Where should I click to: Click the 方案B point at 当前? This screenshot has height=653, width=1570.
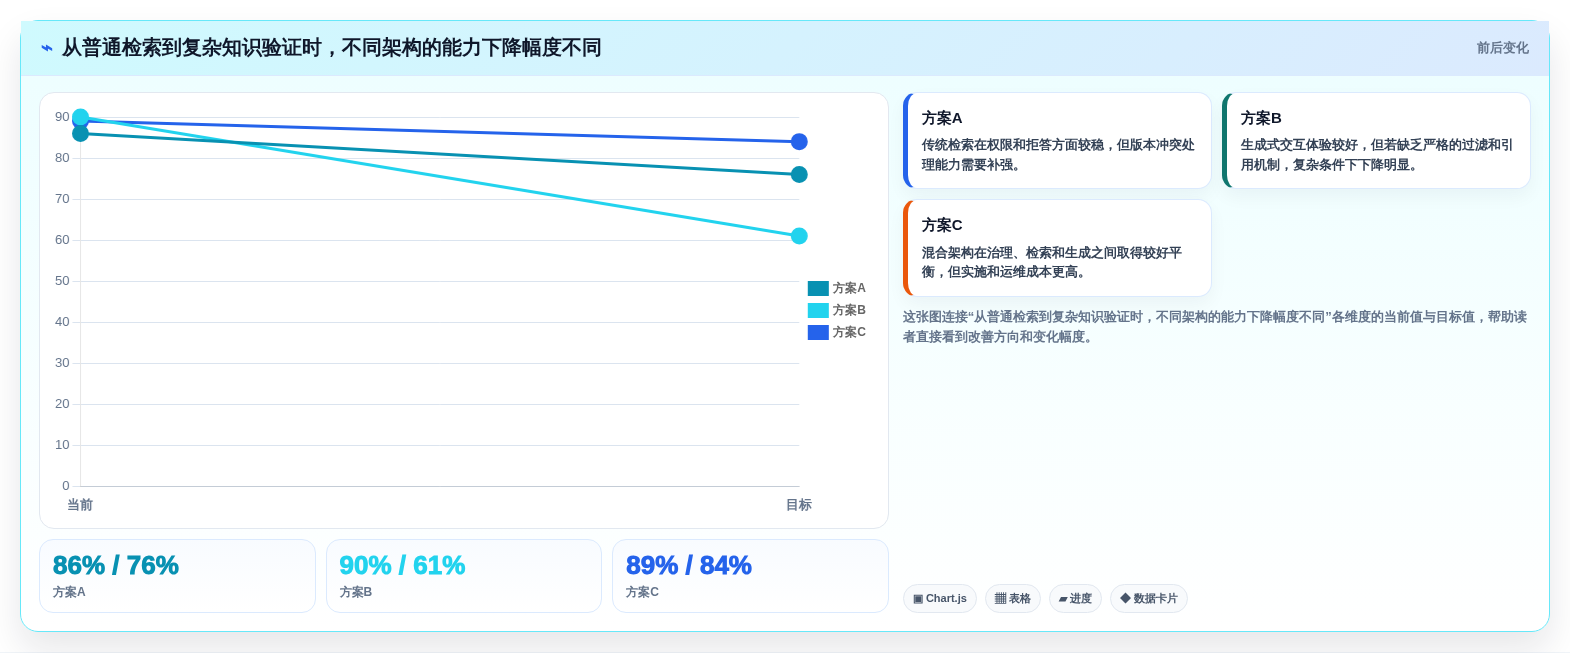point(81,117)
